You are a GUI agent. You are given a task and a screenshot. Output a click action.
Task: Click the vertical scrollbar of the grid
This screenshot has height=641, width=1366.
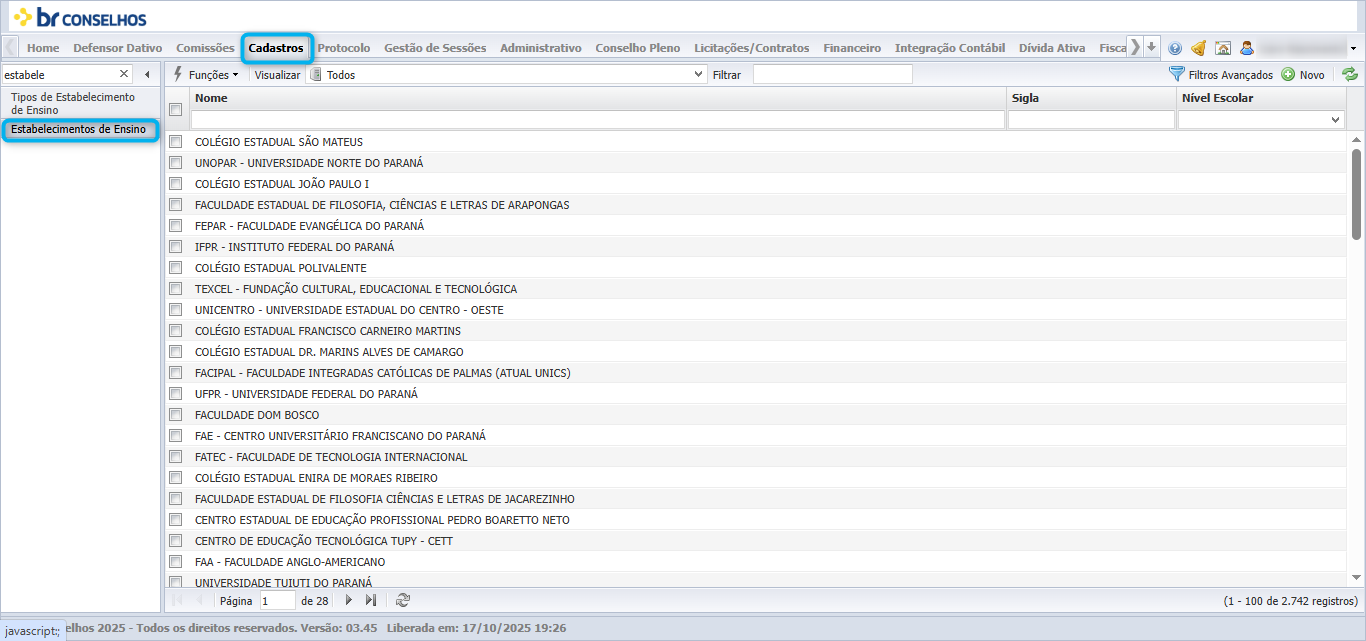pos(1356,194)
